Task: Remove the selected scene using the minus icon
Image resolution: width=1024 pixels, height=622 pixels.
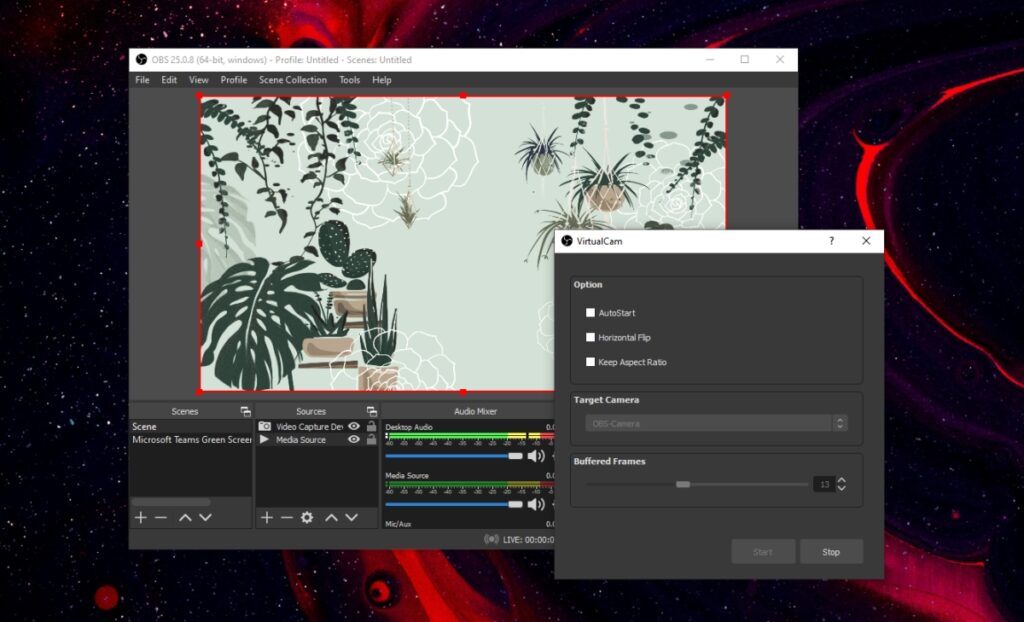Action: tap(160, 517)
